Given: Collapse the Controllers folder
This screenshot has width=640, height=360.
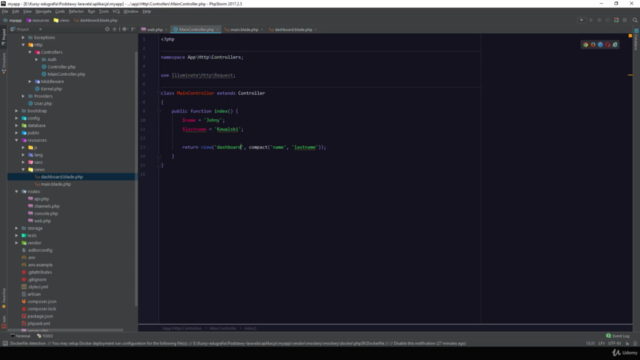Looking at the screenshot, I should click(x=30, y=52).
